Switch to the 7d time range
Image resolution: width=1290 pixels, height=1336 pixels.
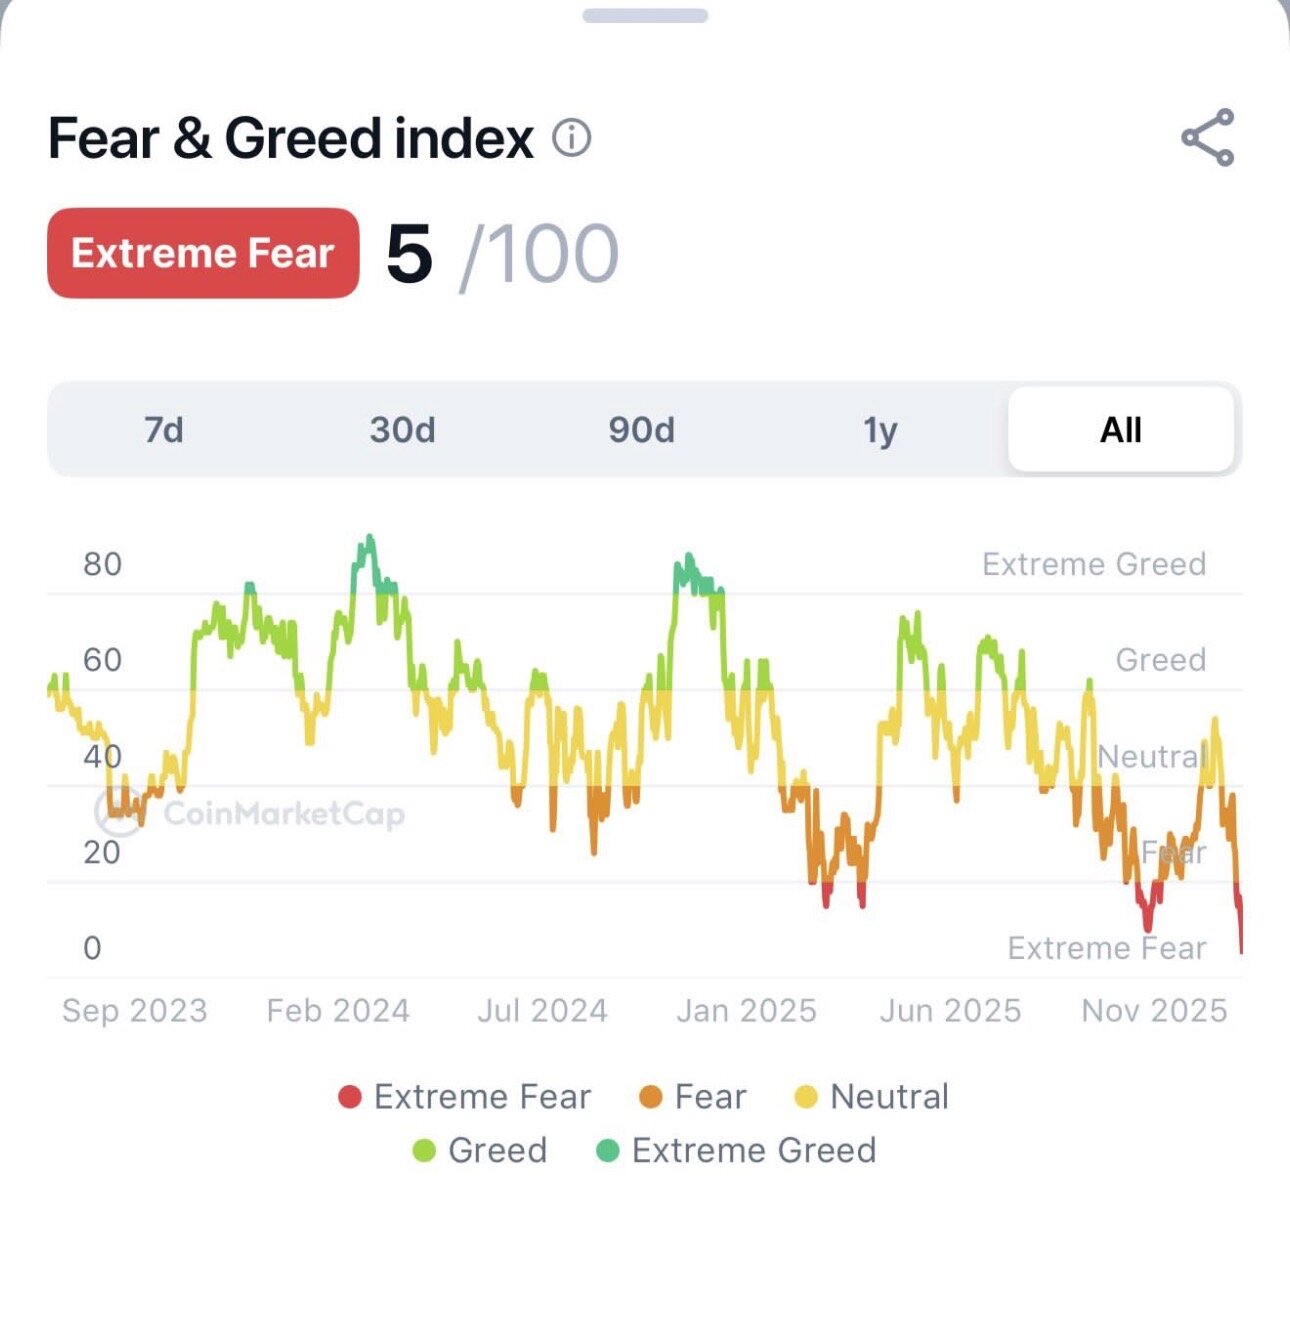pyautogui.click(x=164, y=430)
